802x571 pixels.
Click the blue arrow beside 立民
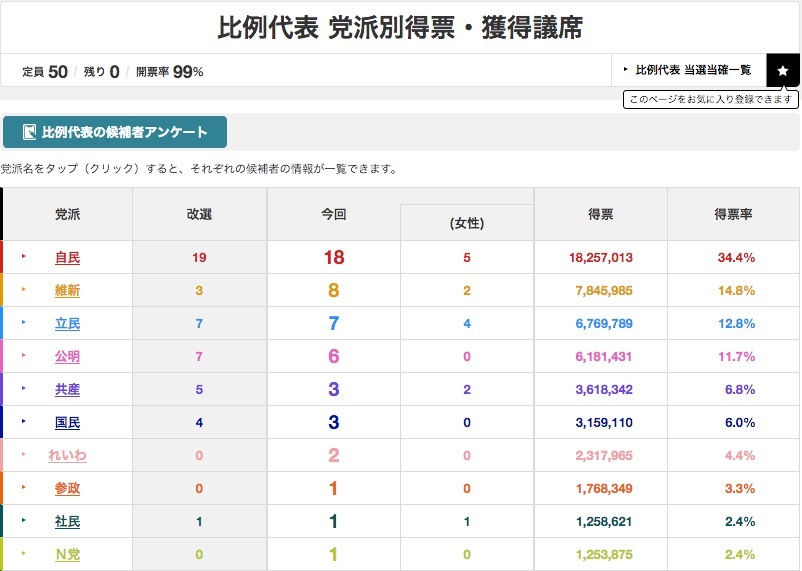pos(24,322)
